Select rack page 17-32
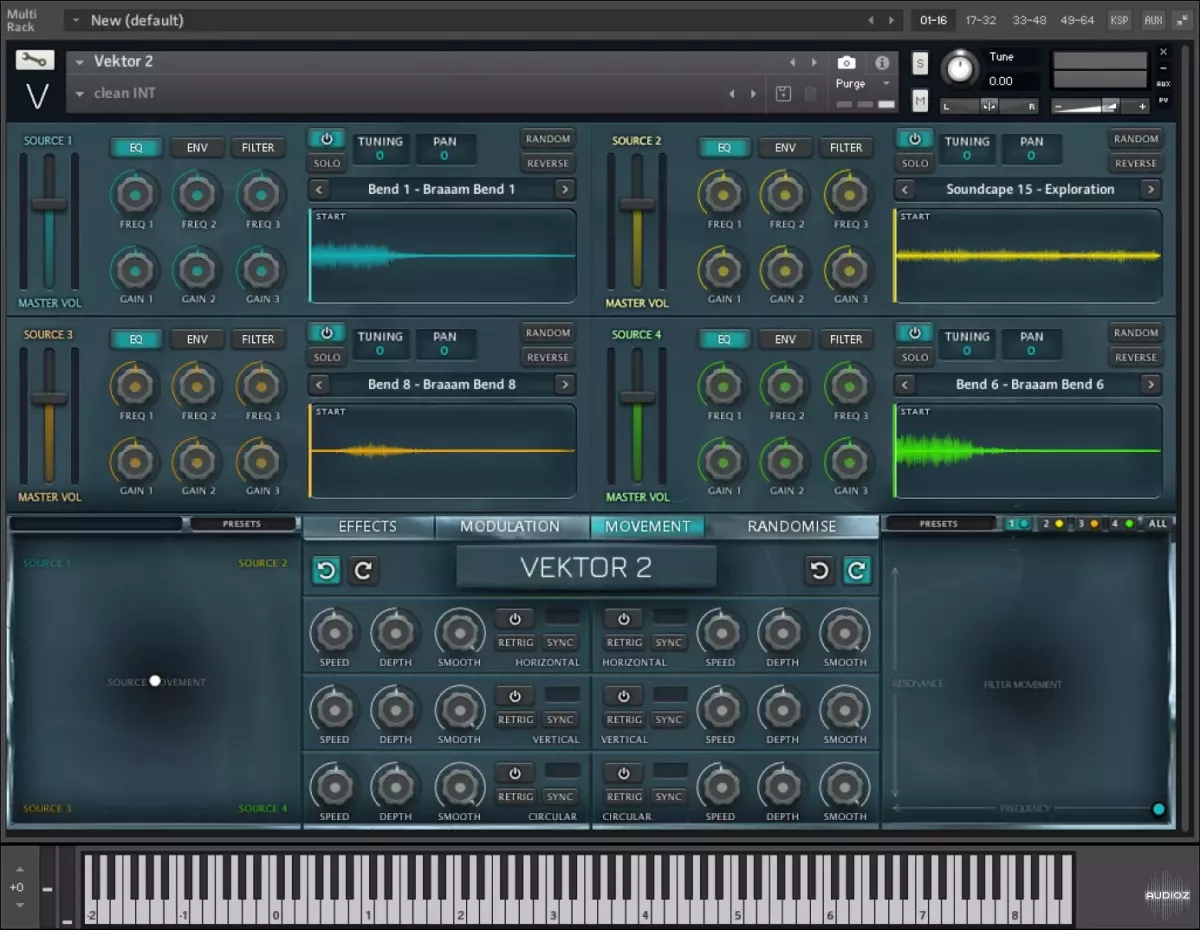The height and width of the screenshot is (930, 1200). click(980, 20)
